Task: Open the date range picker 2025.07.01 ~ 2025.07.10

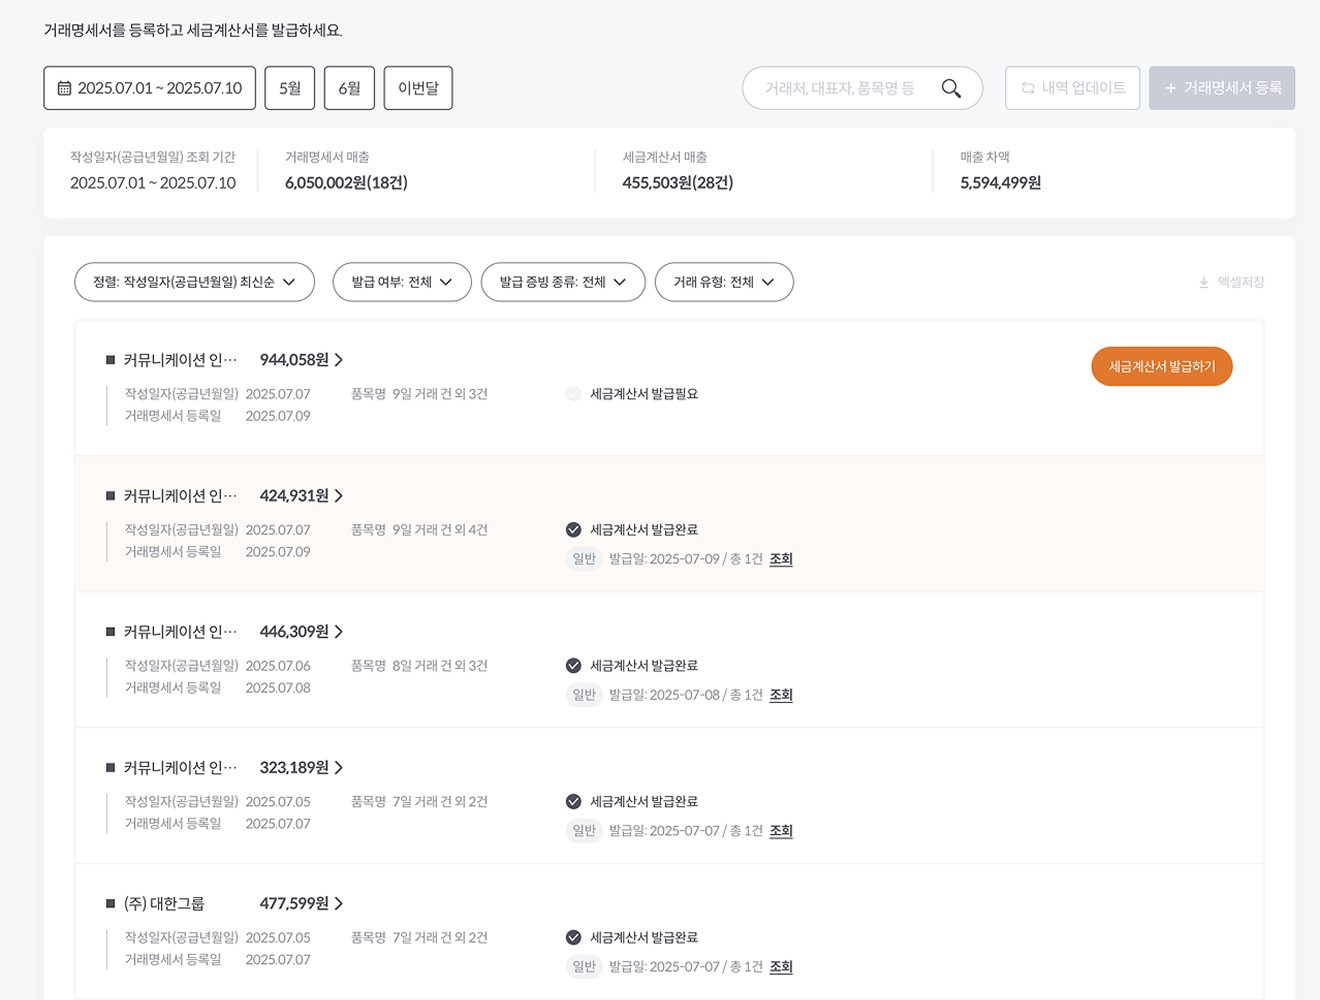Action: (149, 88)
